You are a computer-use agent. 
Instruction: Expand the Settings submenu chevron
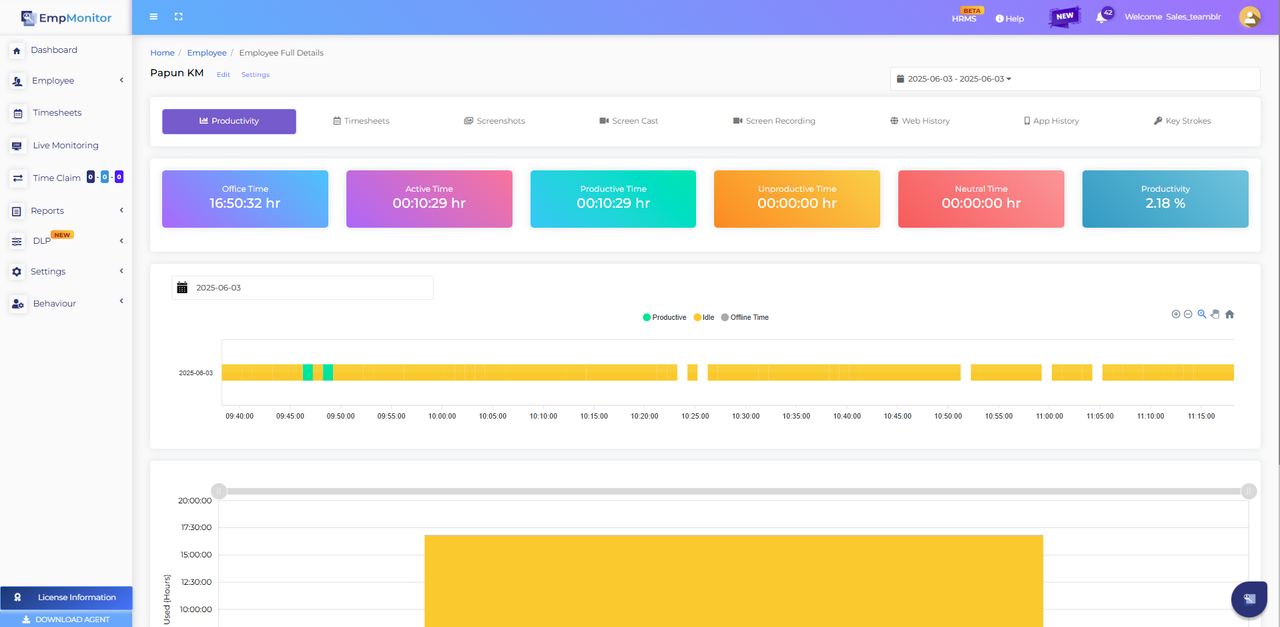(x=121, y=271)
